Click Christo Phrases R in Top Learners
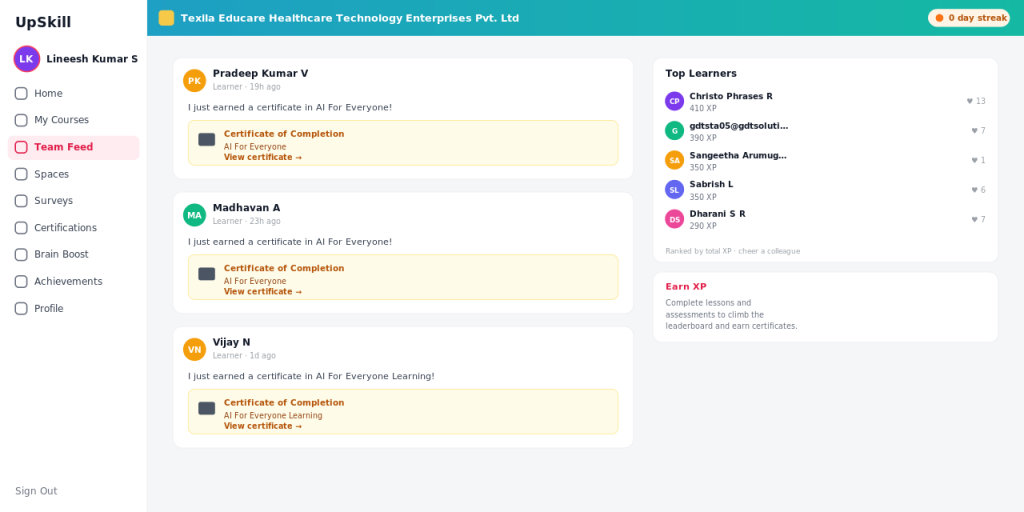The height and width of the screenshot is (512, 1024). 731,96
